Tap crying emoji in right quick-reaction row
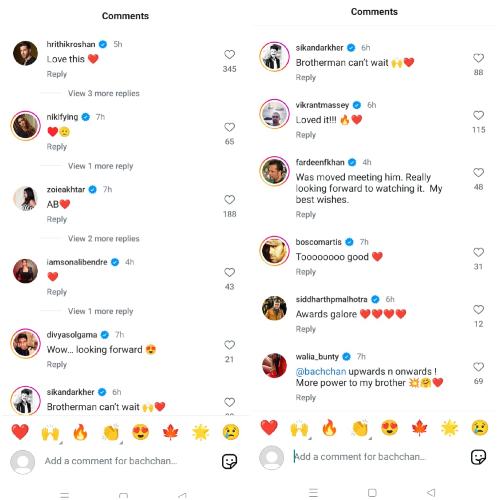Screen dimensions: 500x500 tap(480, 428)
